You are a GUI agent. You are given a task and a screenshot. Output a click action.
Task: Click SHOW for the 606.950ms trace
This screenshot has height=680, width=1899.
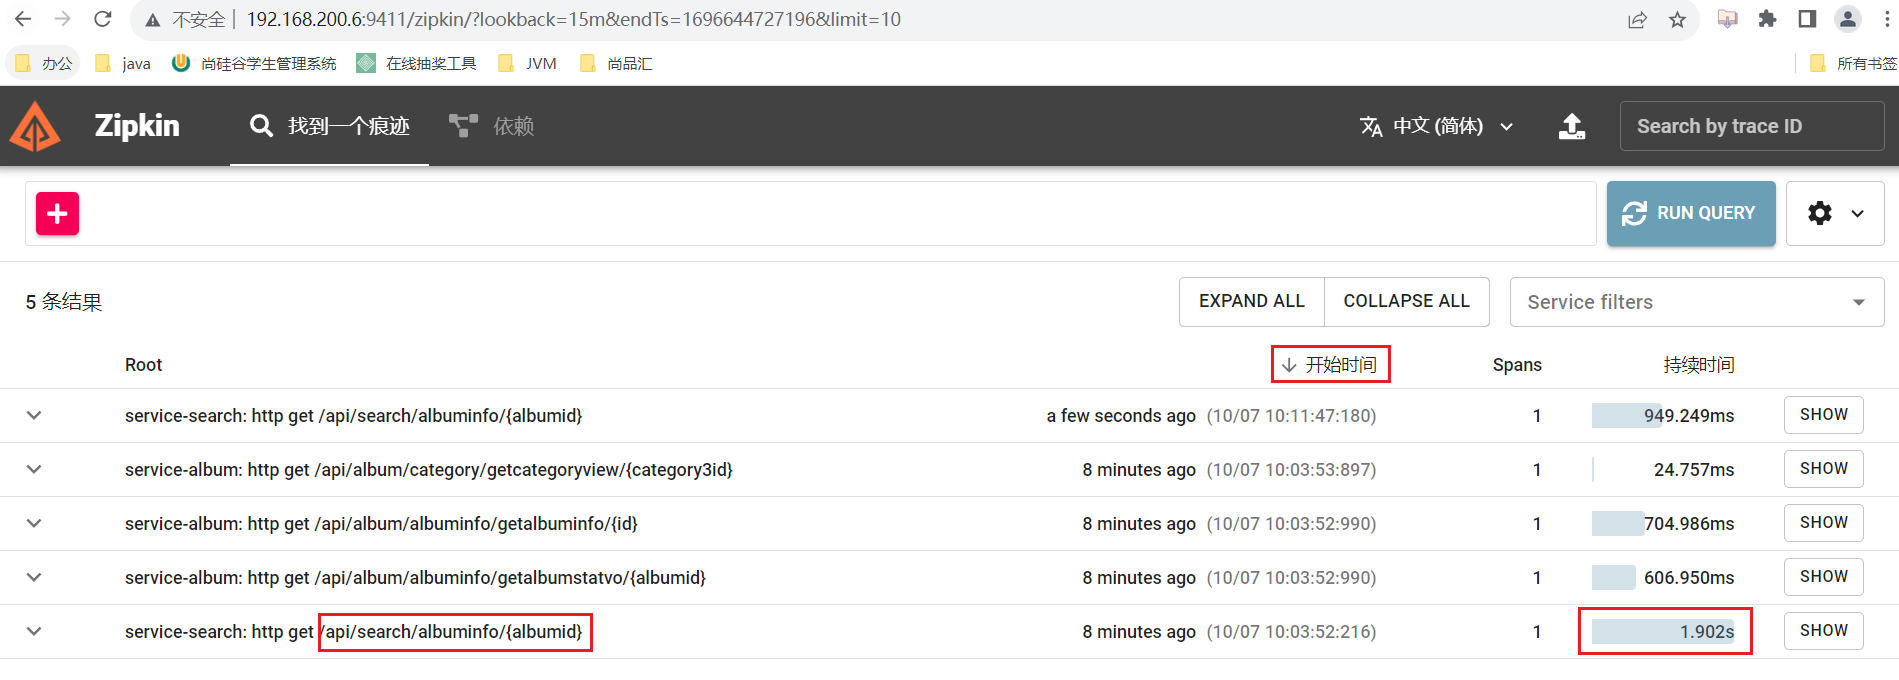[1823, 576]
